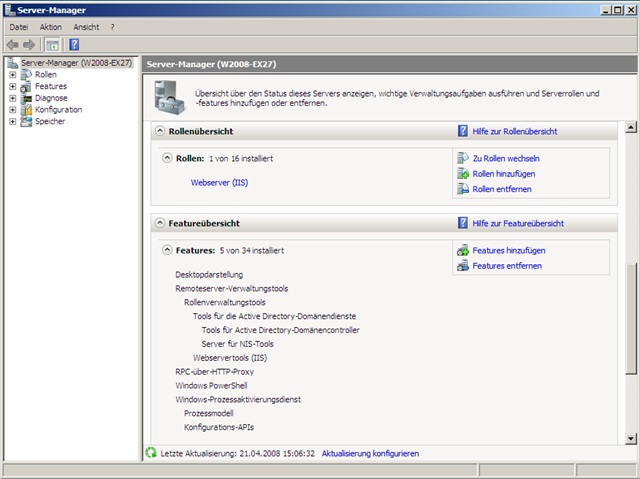
Task: Click the Speicher tree icon
Action: (26, 122)
